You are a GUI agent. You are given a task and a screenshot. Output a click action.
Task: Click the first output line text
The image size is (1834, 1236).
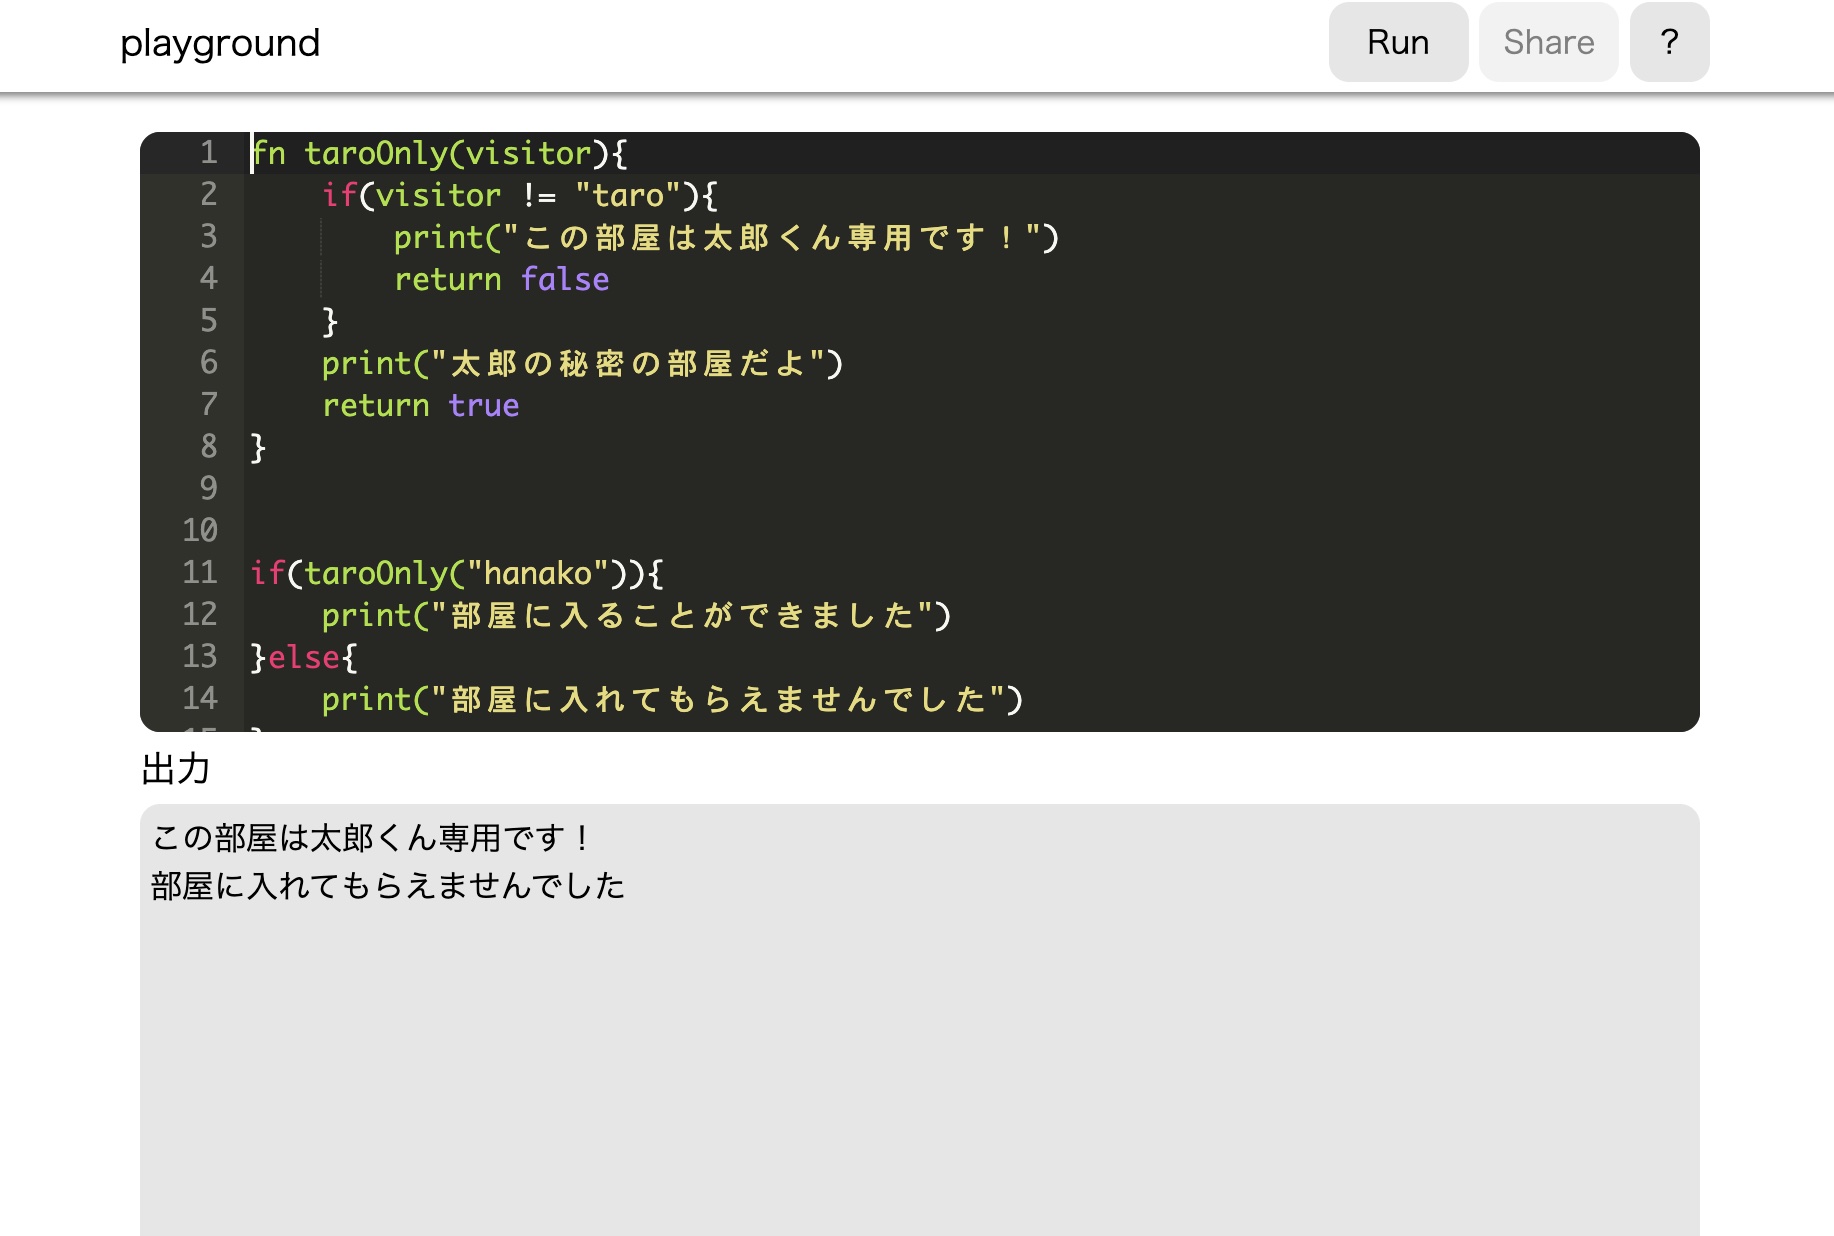tap(370, 838)
